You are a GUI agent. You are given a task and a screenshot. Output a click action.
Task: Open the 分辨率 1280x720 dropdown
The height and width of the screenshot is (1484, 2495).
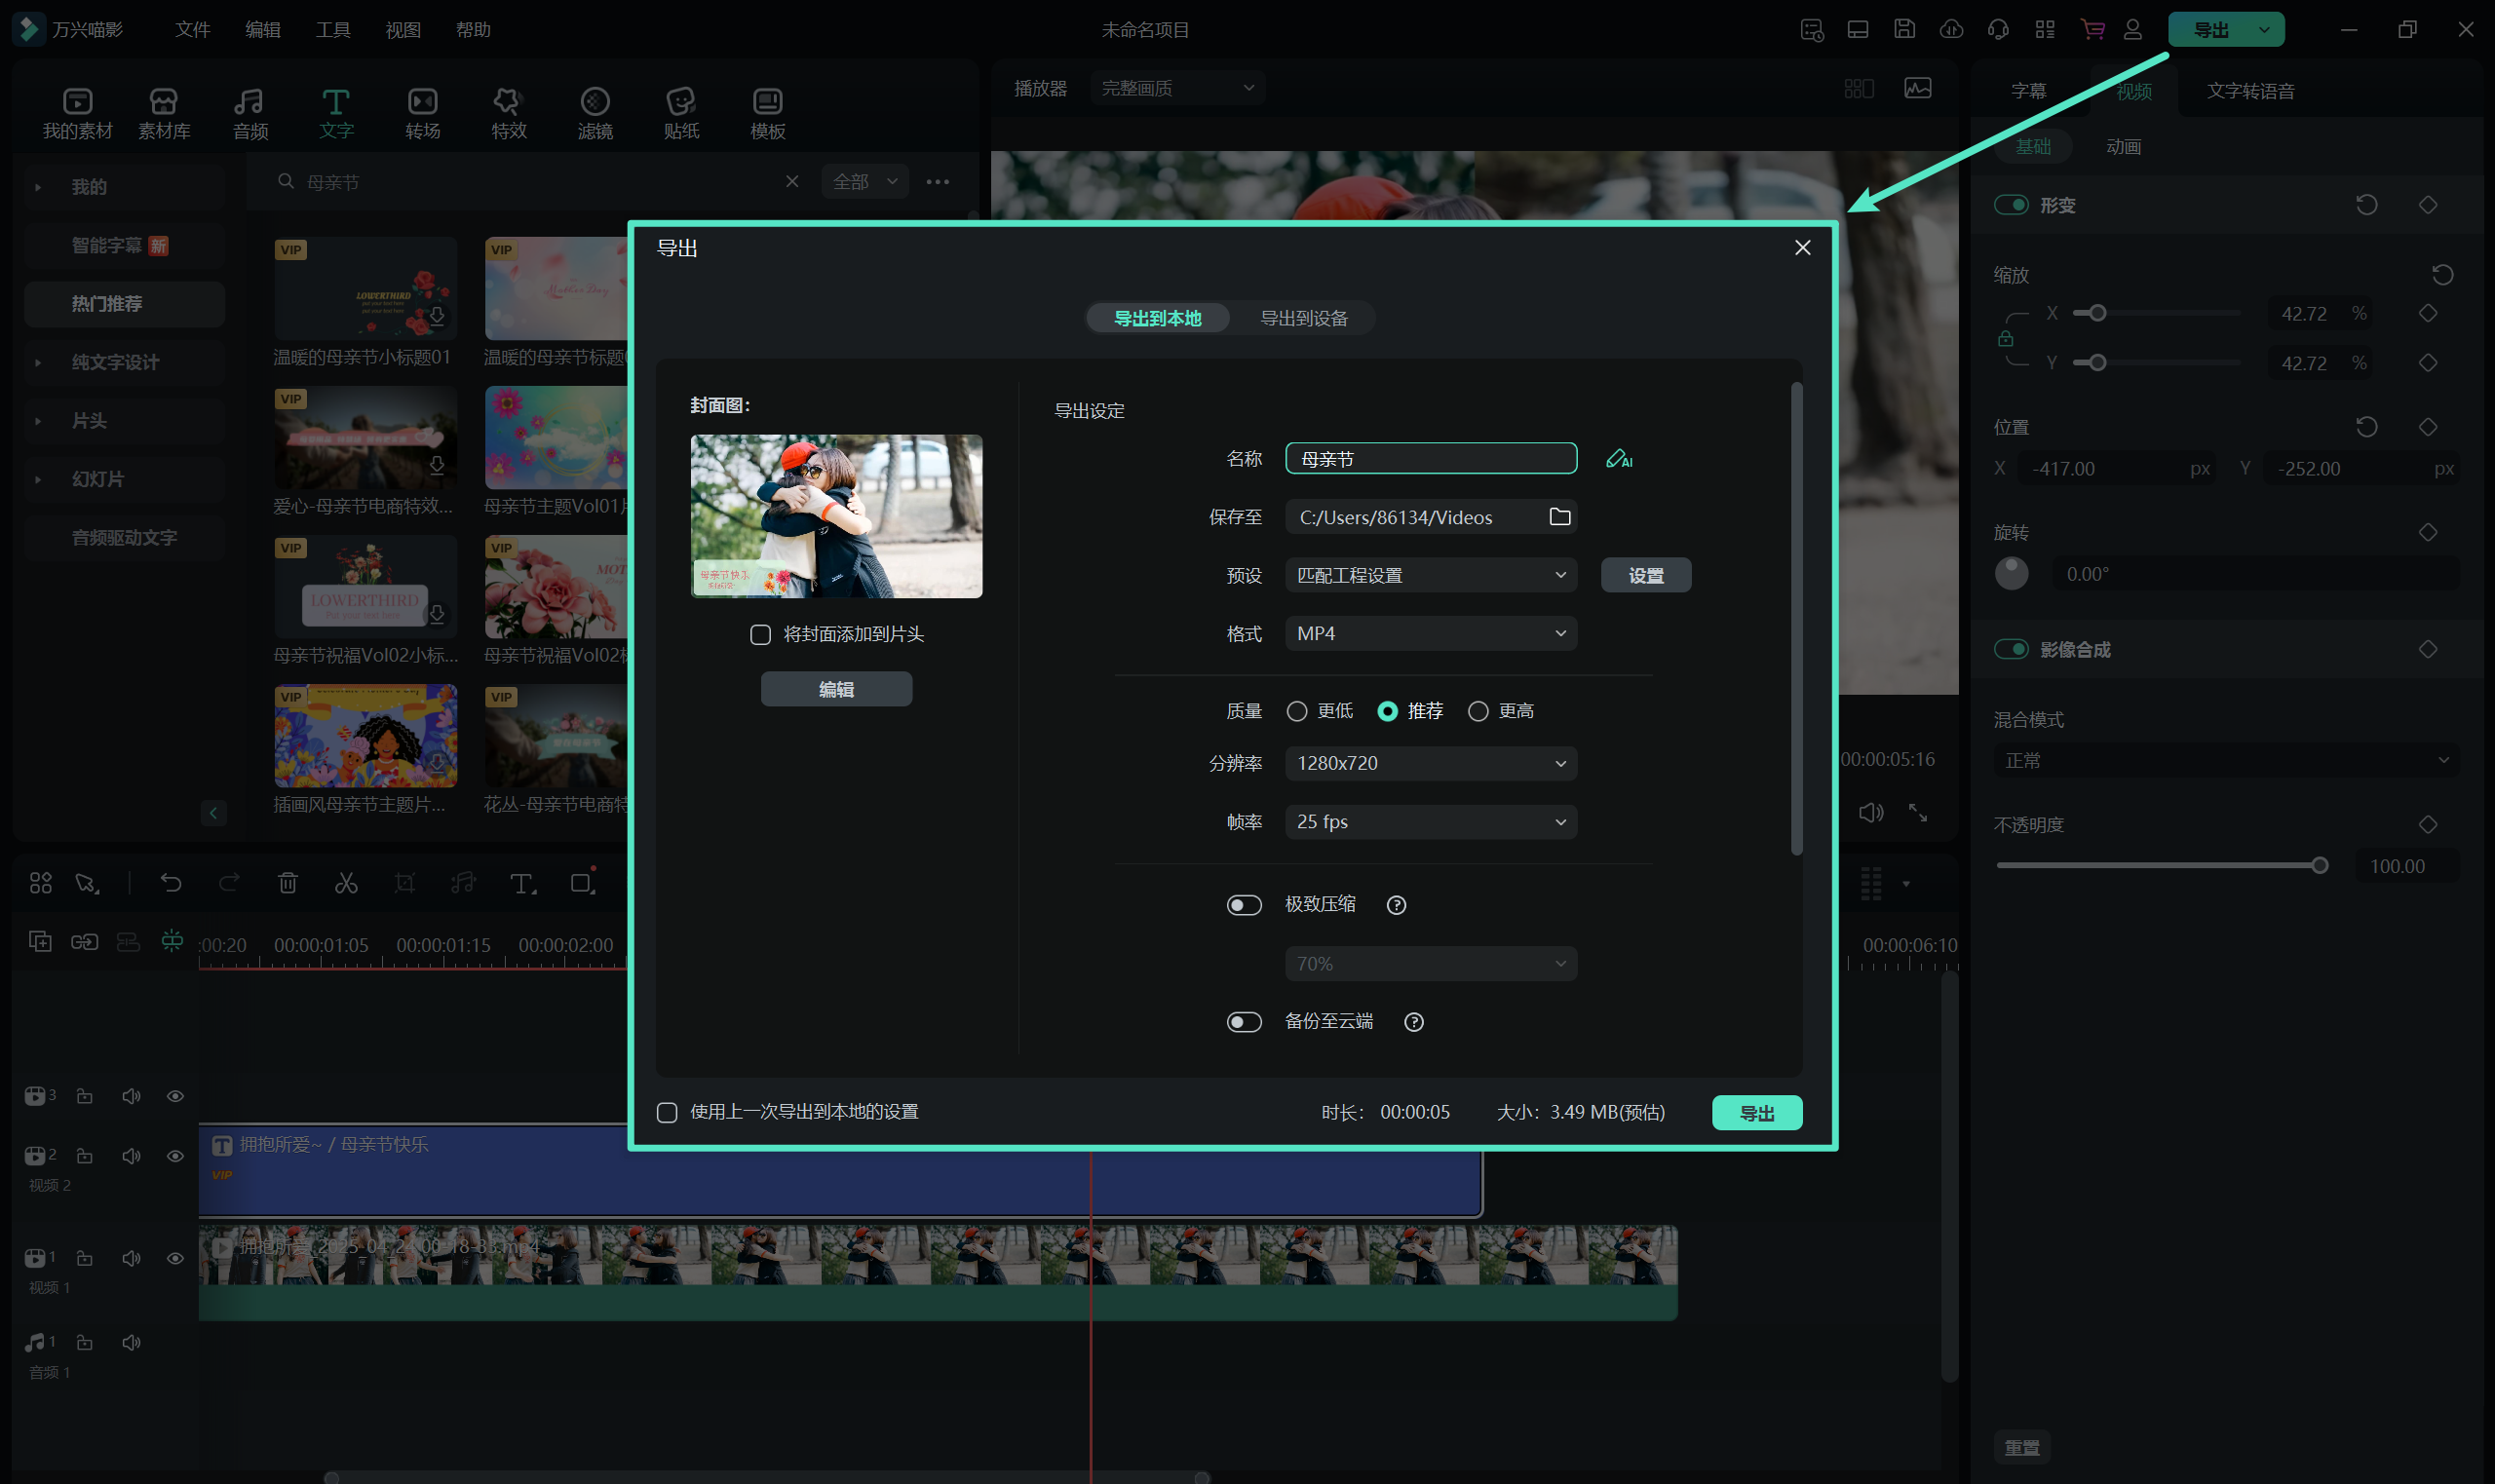click(1430, 763)
